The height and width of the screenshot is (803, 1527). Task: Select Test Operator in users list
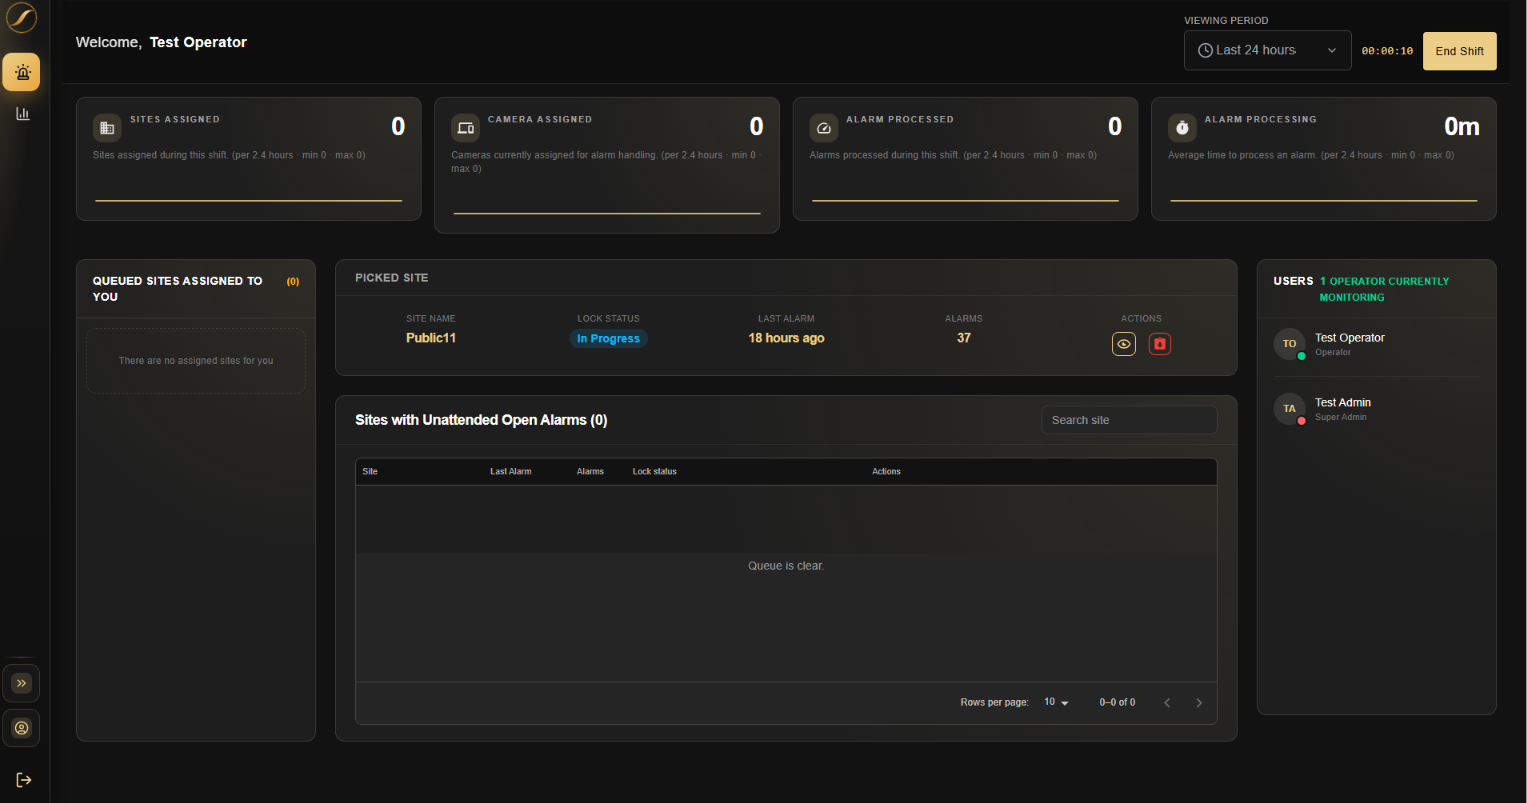(x=1376, y=344)
